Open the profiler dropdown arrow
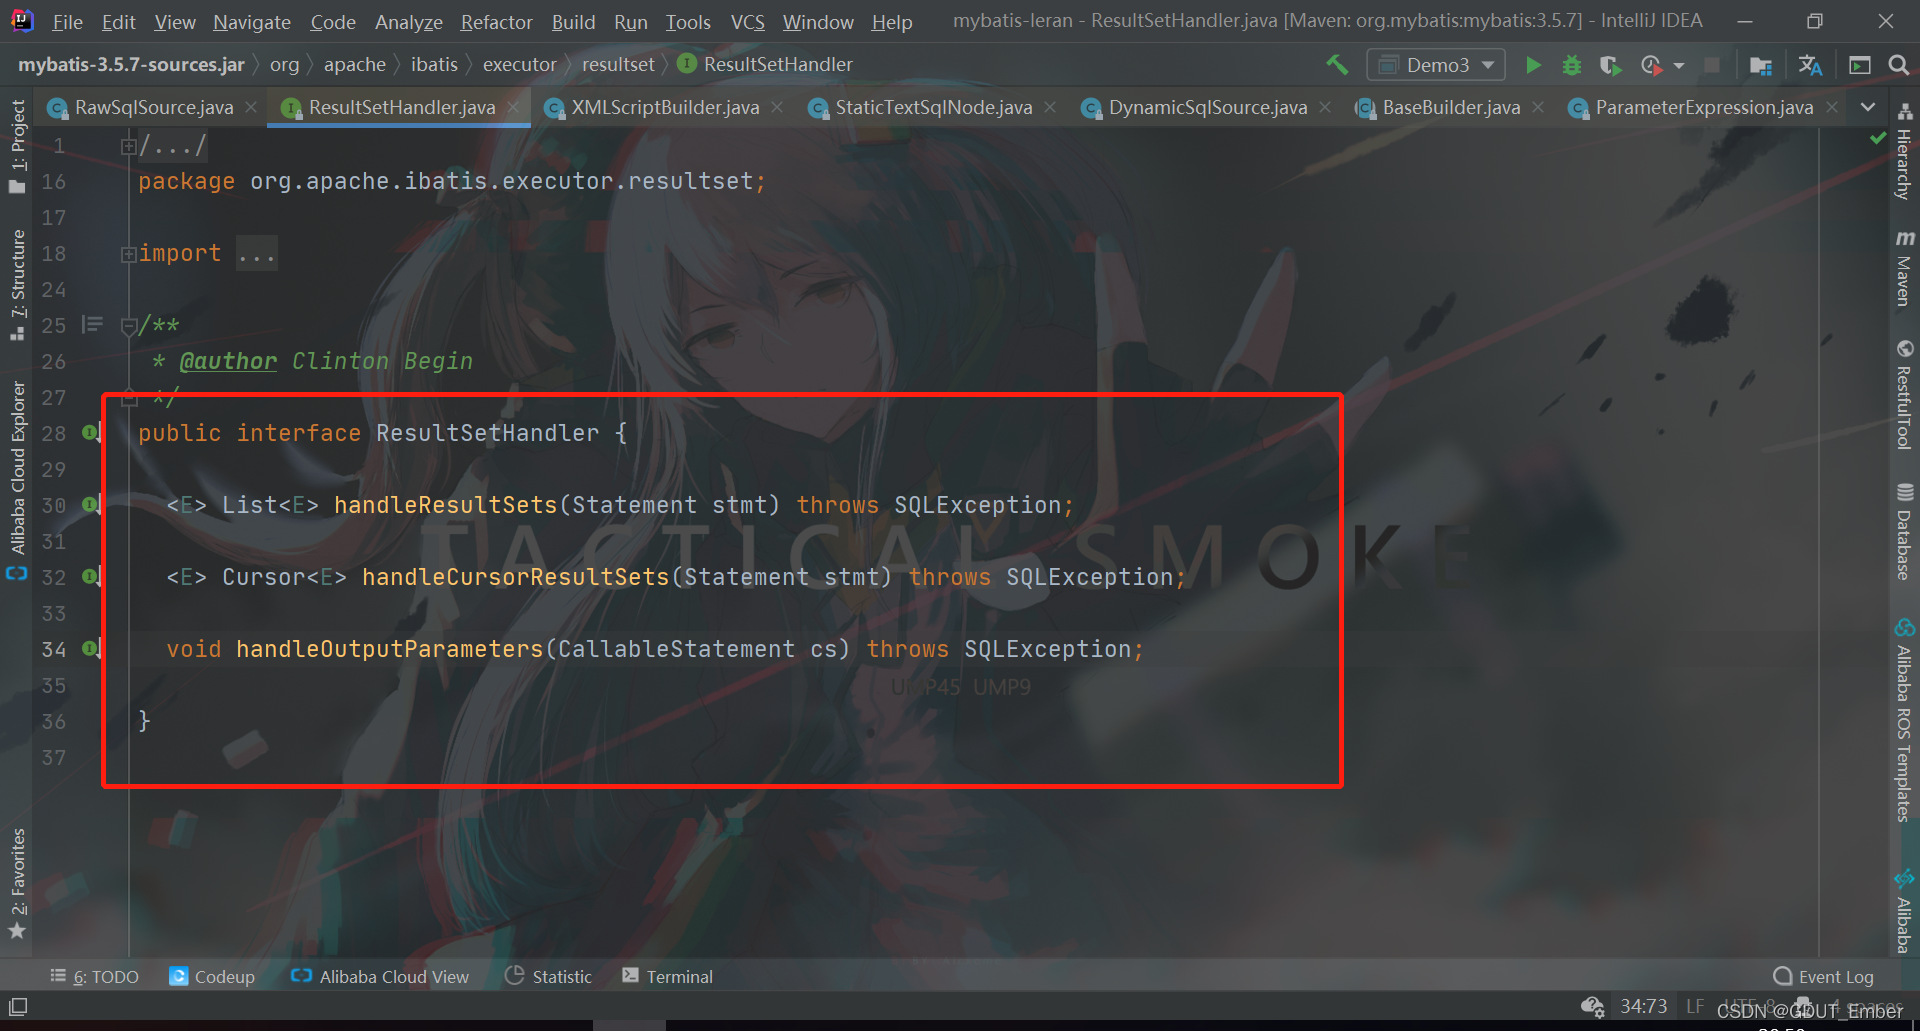1920x1031 pixels. 1679,65
